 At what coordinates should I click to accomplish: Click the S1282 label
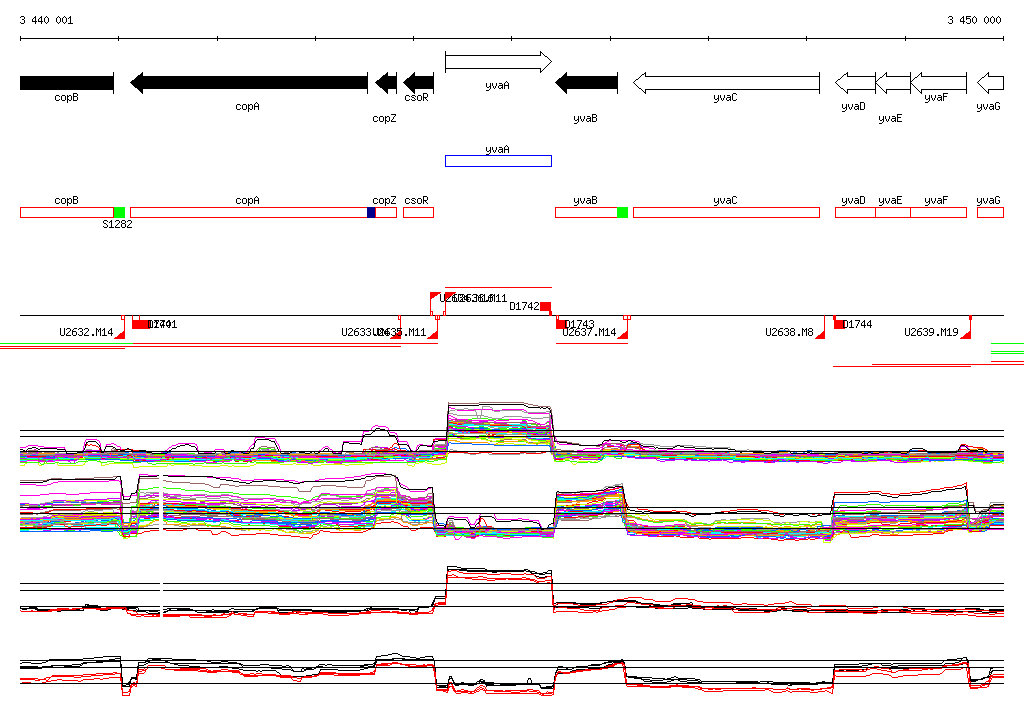118,224
